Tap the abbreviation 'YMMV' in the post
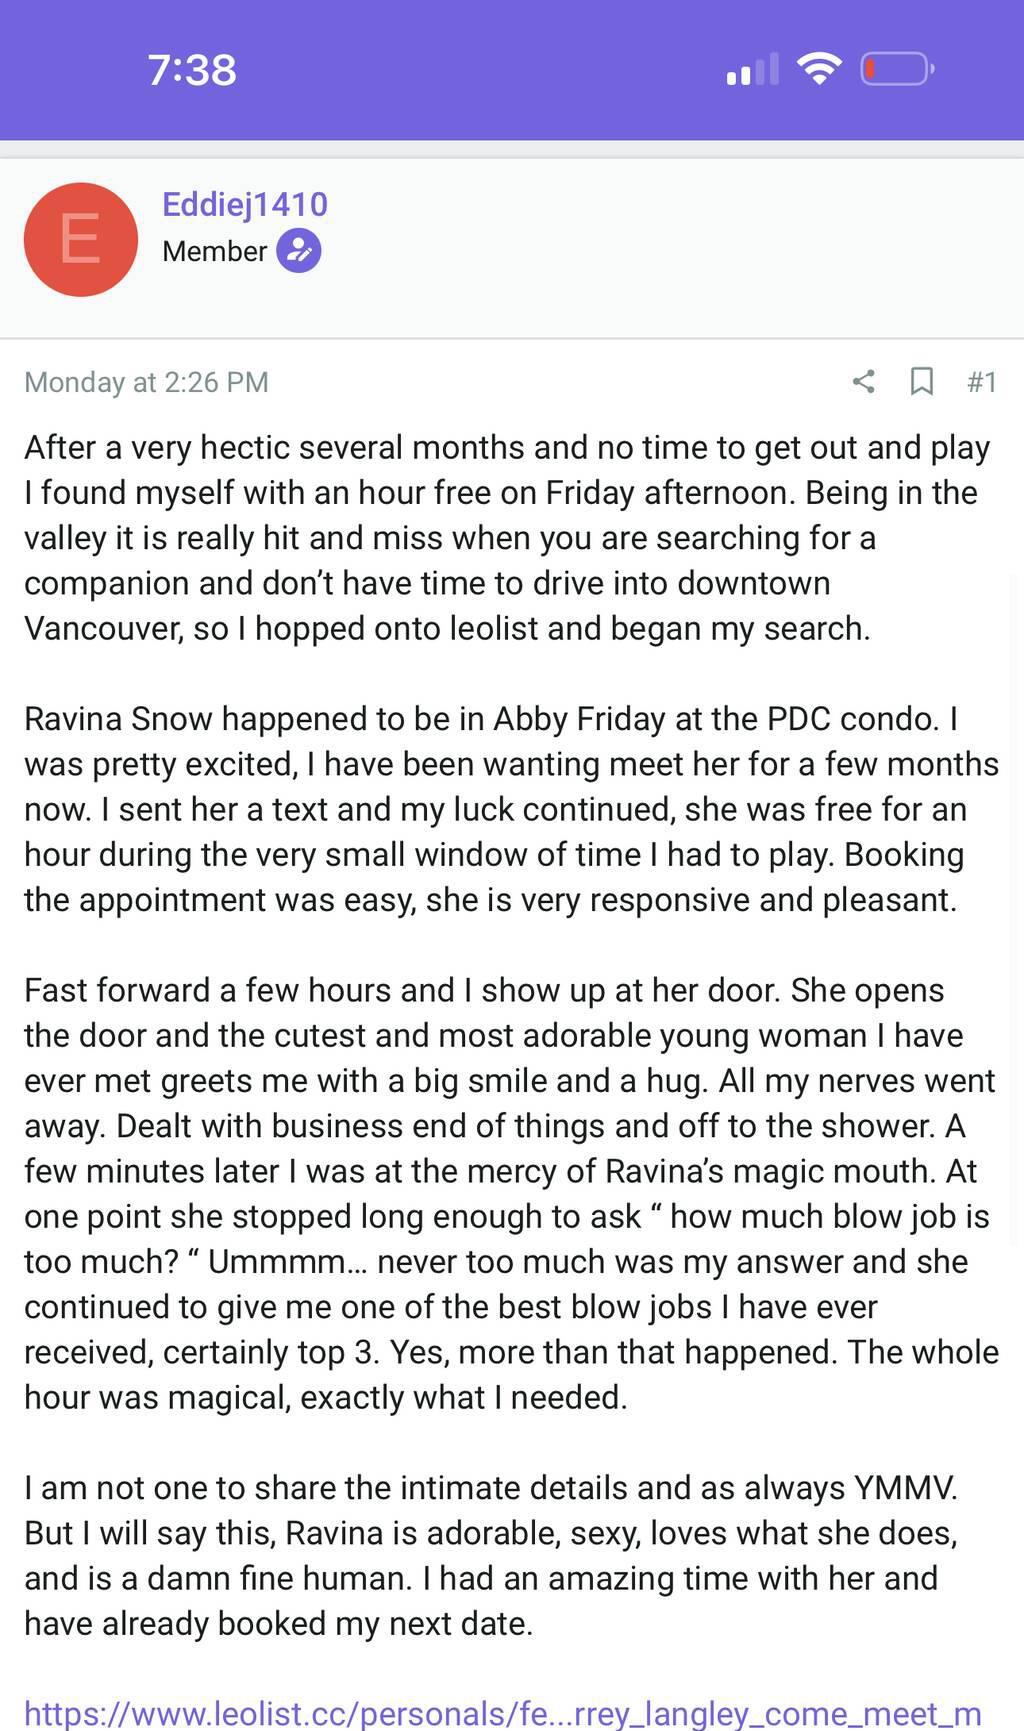Image resolution: width=1024 pixels, height=1731 pixels. click(x=903, y=1488)
